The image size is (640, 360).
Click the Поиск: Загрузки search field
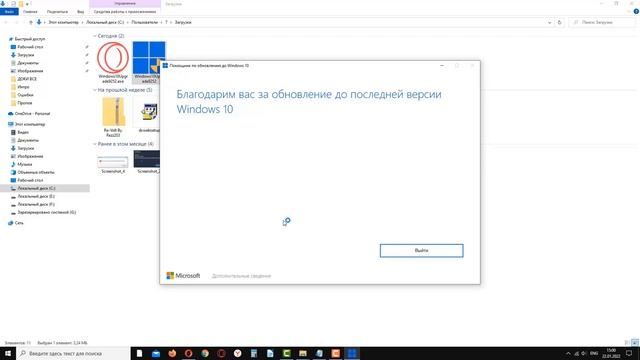(x=602, y=22)
